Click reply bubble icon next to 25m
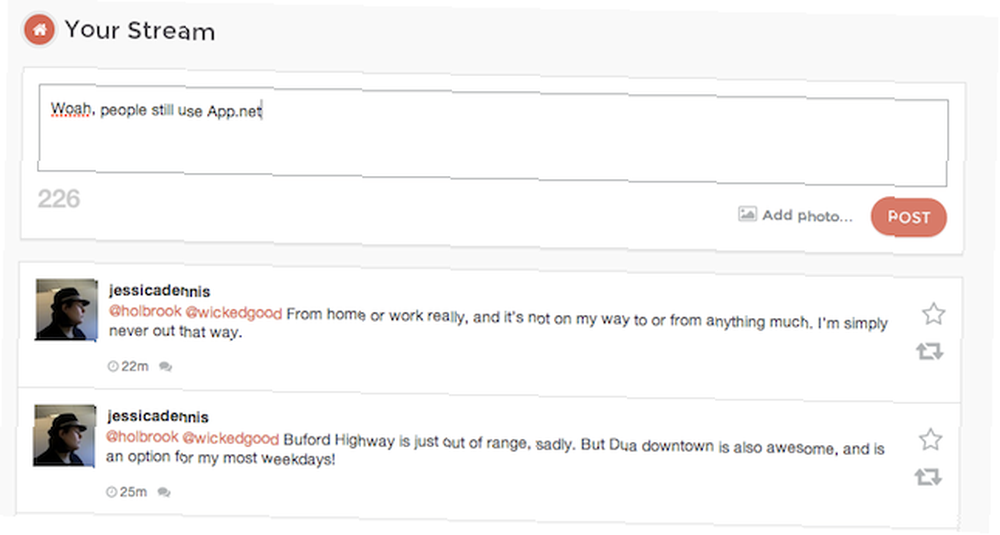This screenshot has height=535, width=1000. click(165, 492)
